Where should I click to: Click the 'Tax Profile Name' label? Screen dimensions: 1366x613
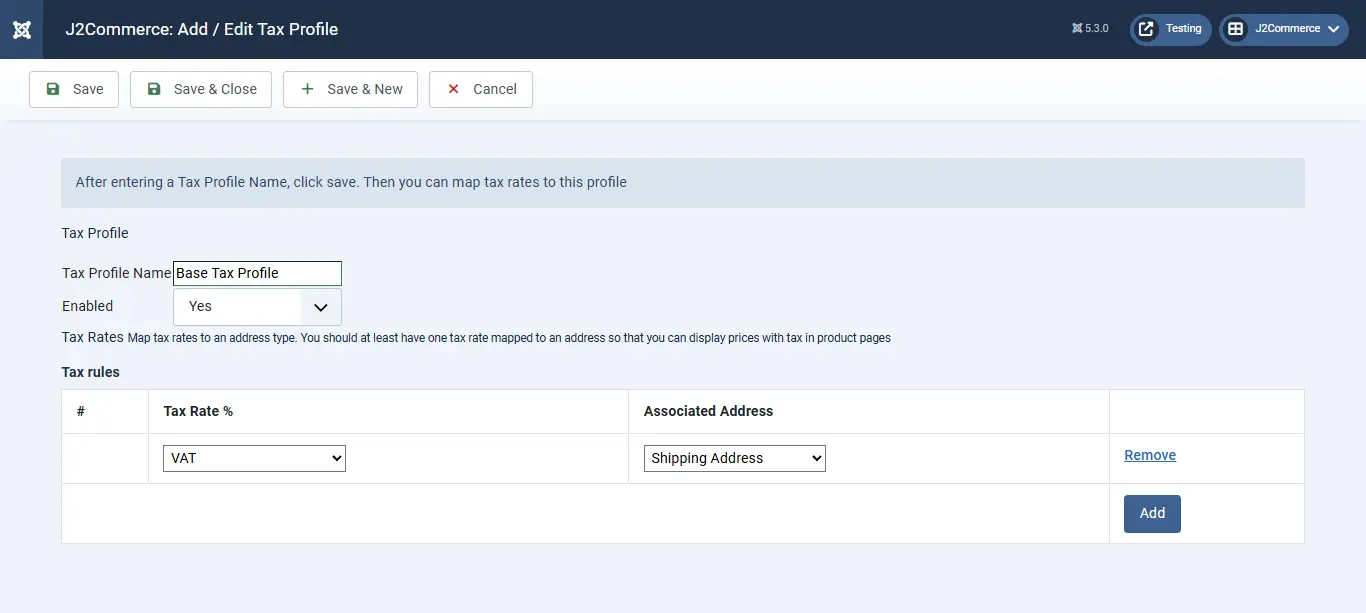117,273
